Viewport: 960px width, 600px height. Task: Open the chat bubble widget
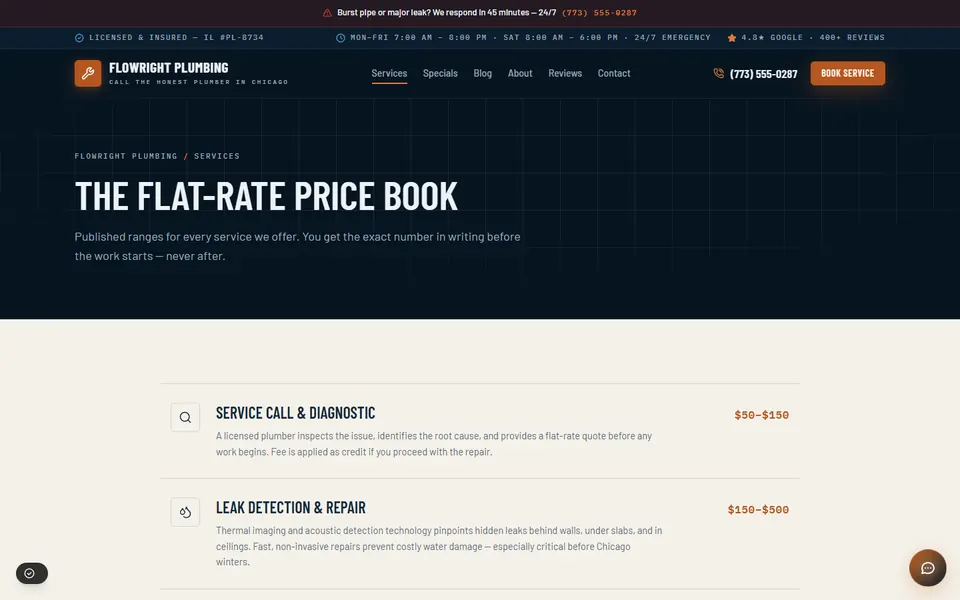[928, 568]
